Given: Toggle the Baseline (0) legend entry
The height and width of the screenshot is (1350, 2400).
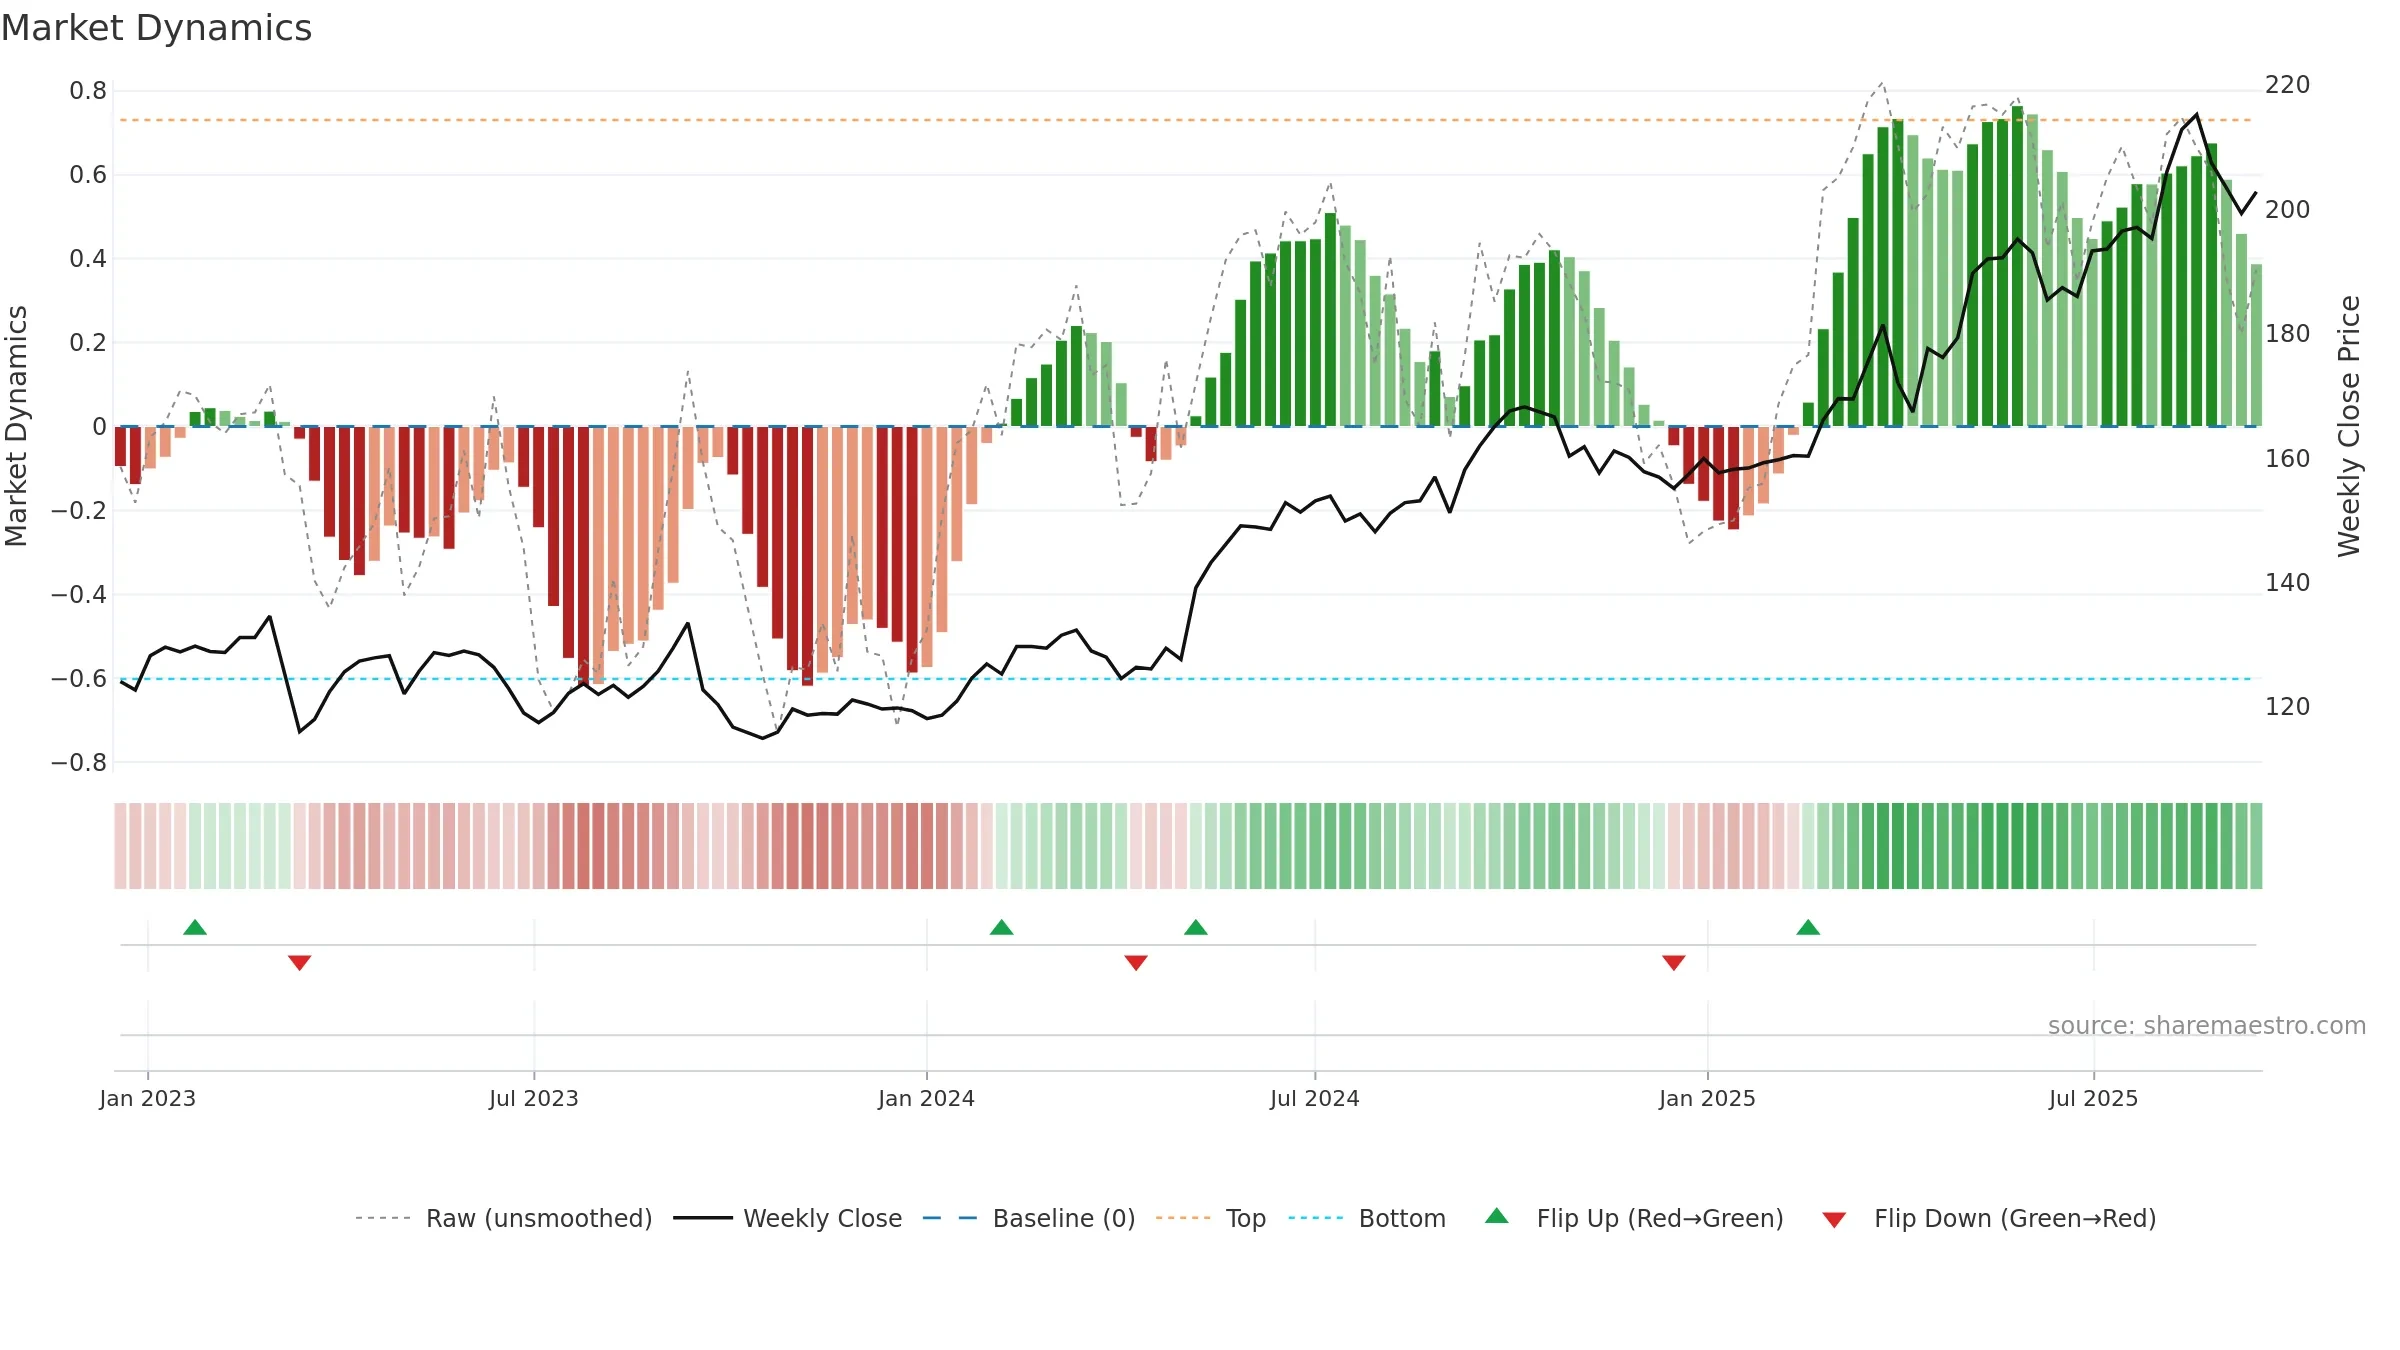Looking at the screenshot, I should (x=1028, y=1218).
